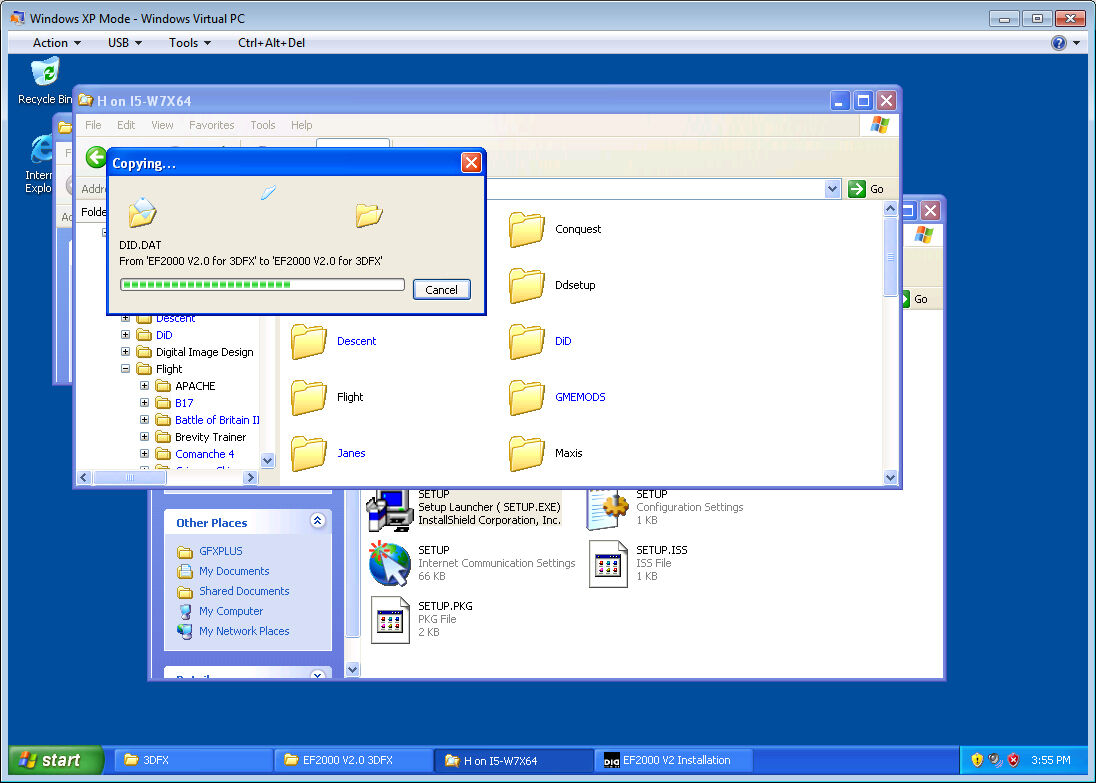Expand the APACHE tree node
1096x783 pixels.
[x=144, y=386]
